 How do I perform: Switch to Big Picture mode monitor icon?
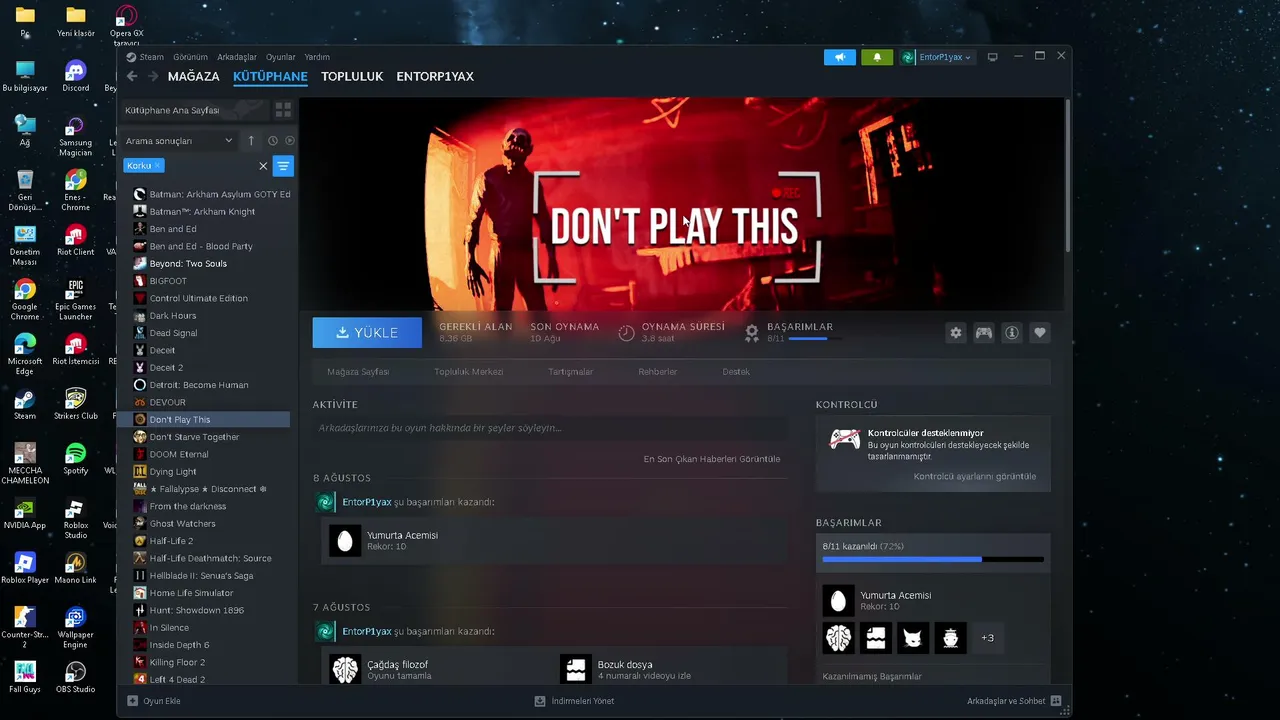click(x=993, y=57)
